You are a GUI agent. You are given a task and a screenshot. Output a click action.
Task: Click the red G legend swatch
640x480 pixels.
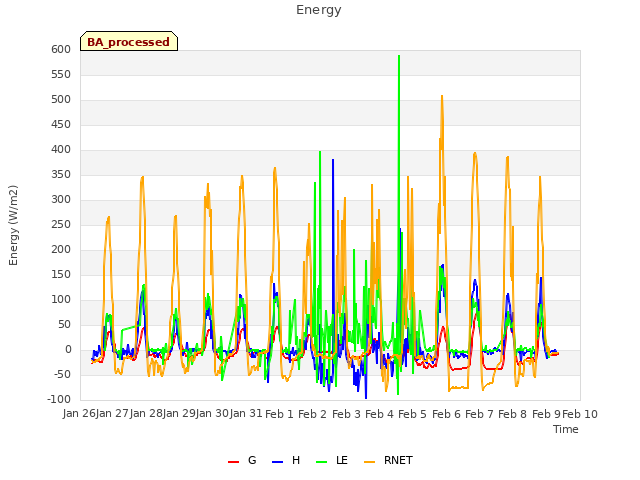coord(233,462)
